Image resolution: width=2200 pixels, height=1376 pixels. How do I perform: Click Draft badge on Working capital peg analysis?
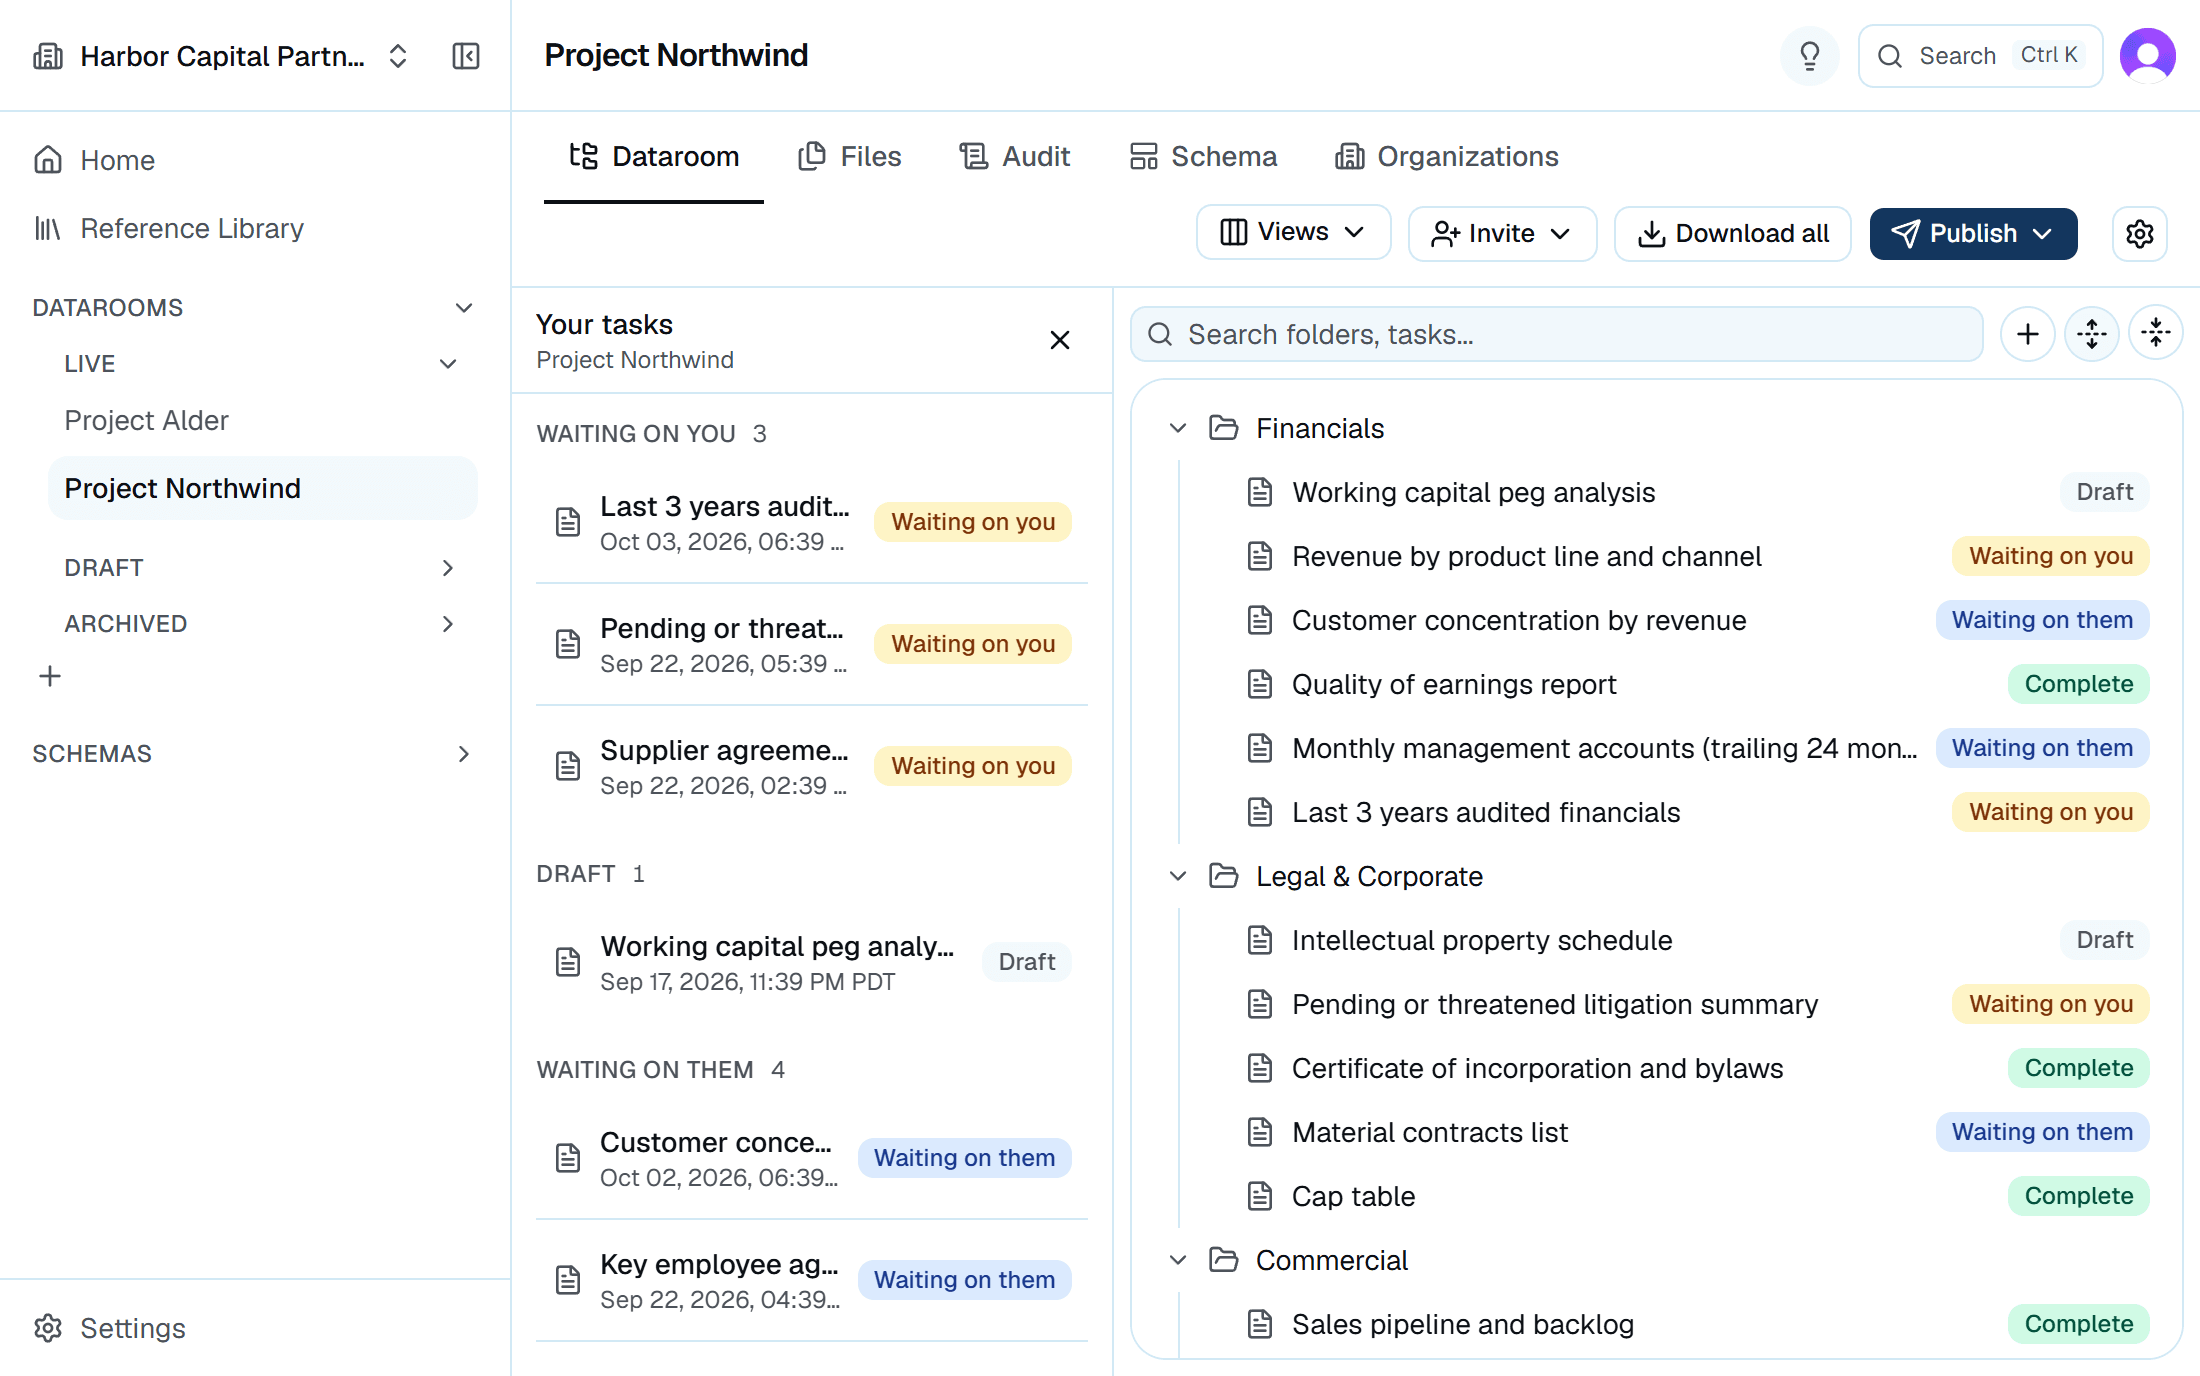tap(2104, 492)
